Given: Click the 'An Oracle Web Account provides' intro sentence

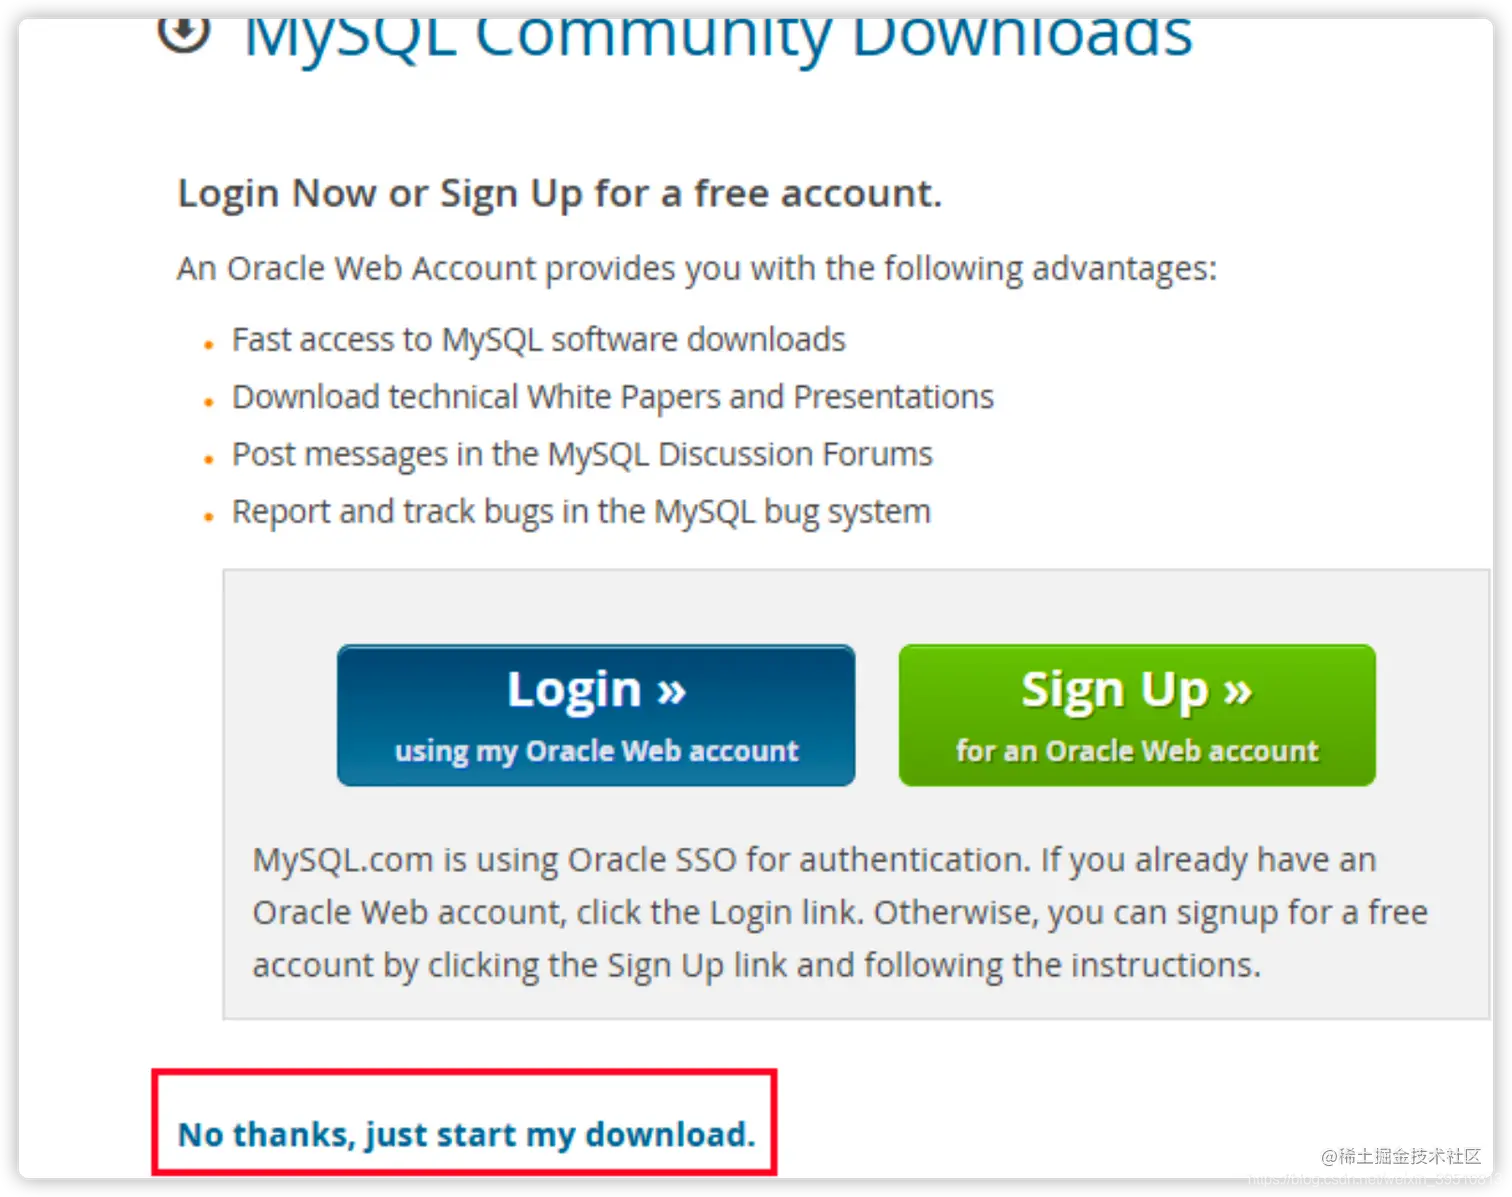Looking at the screenshot, I should point(697,269).
